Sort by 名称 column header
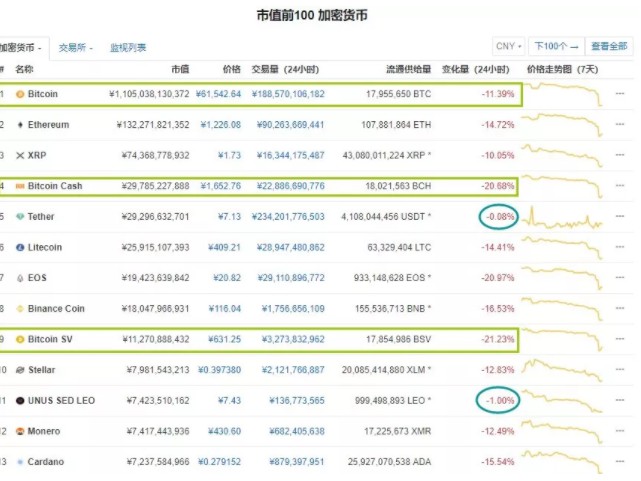Viewport: 641px width, 481px height. tap(24, 69)
